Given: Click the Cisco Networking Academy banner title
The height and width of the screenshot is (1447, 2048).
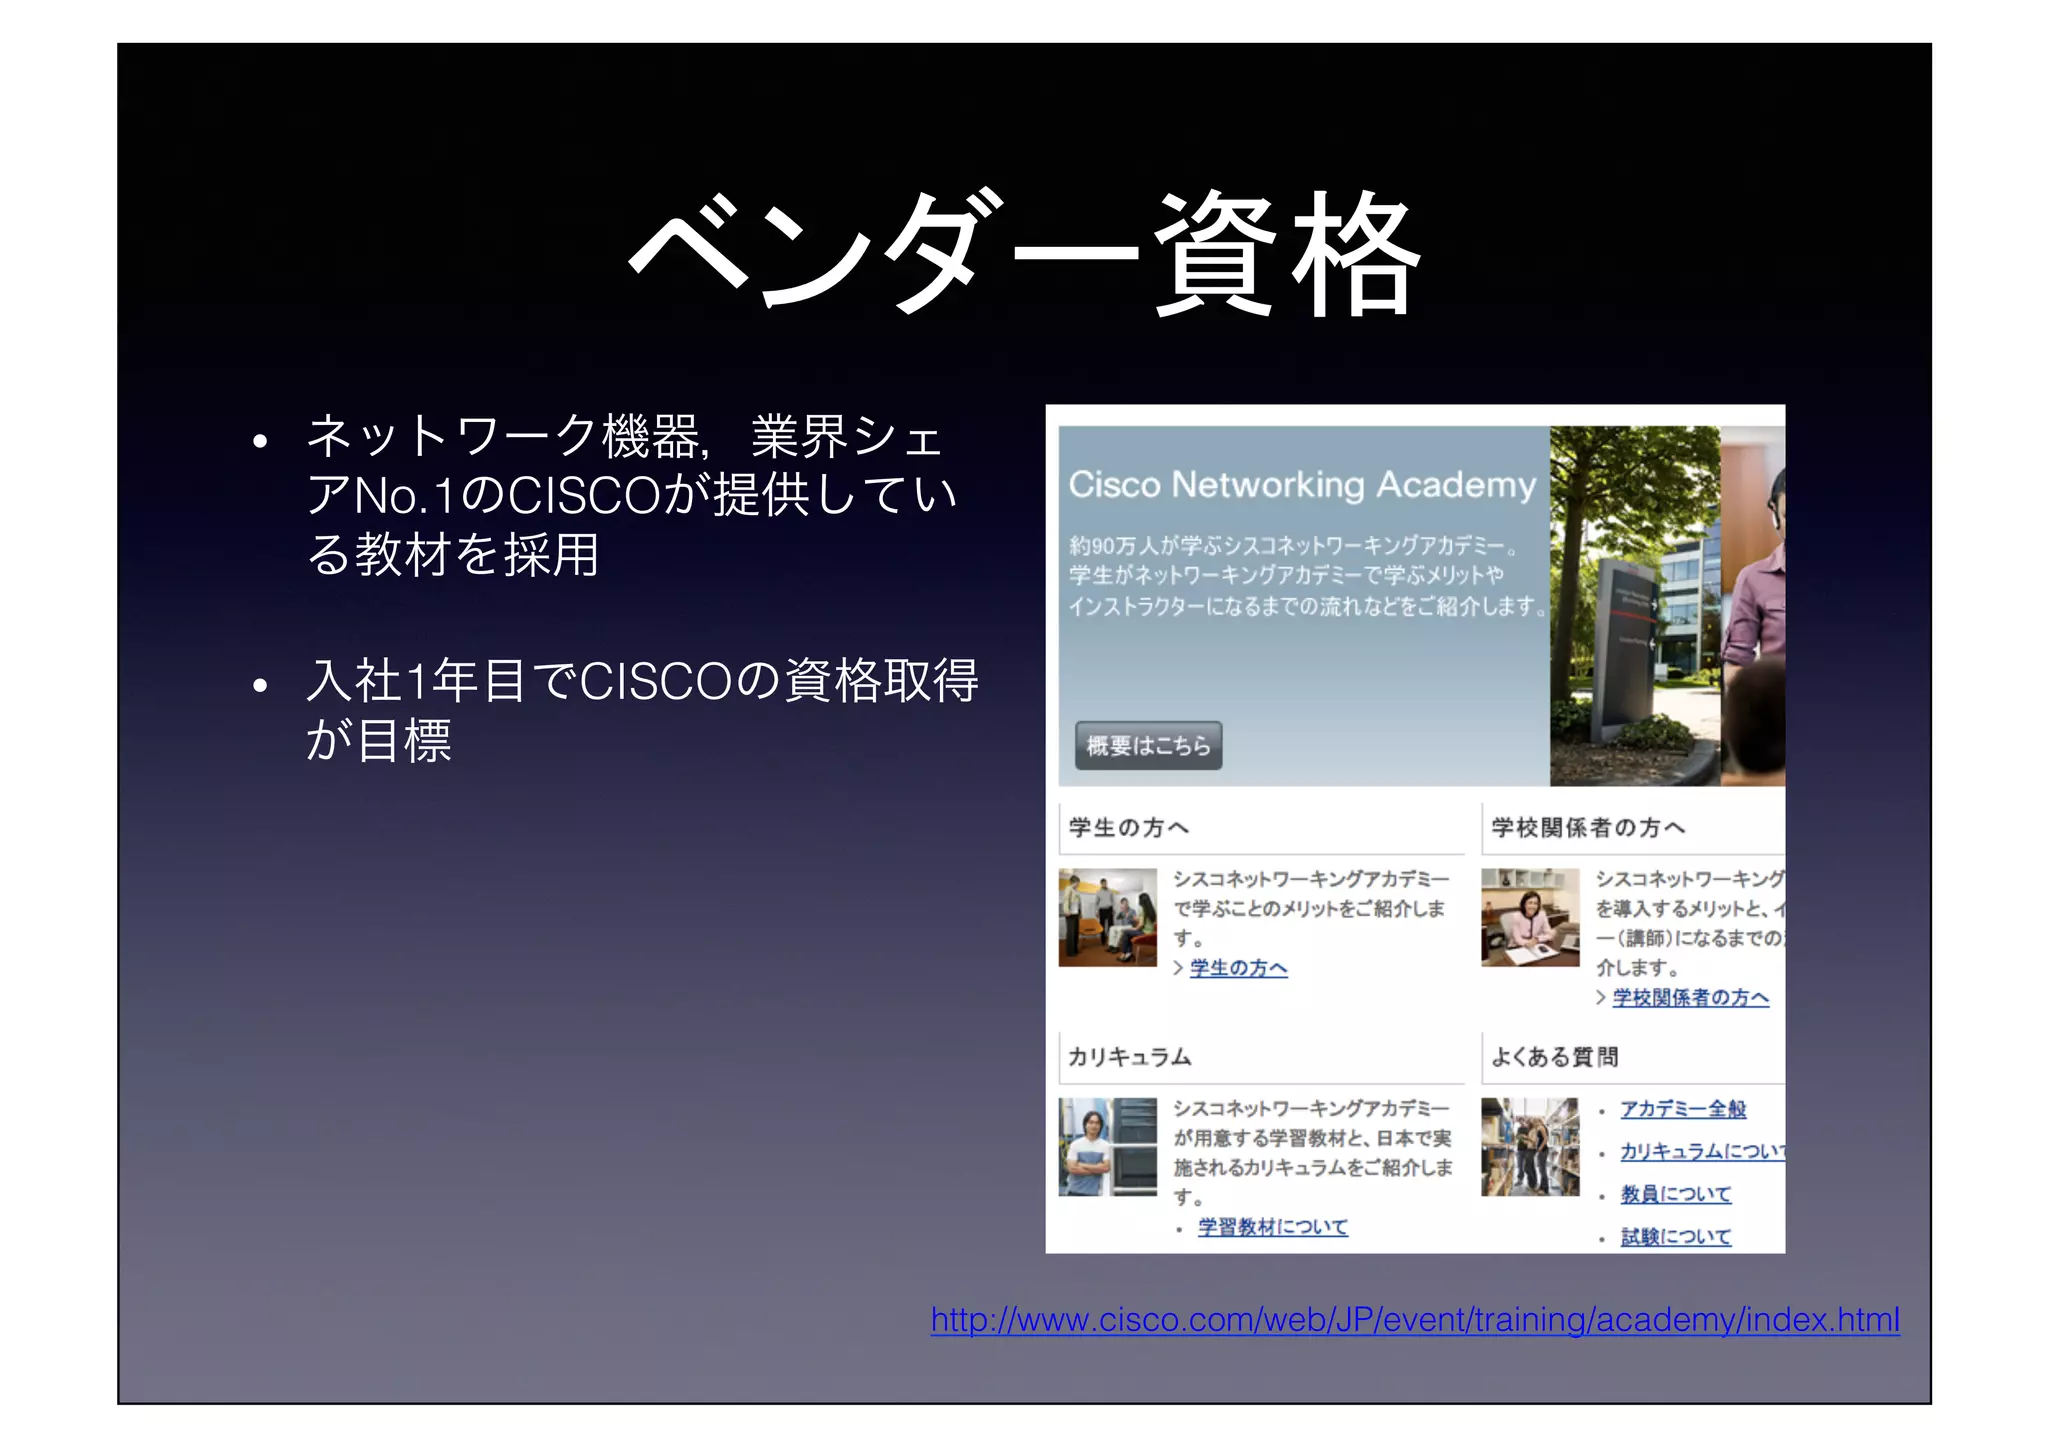Looking at the screenshot, I should pos(1302,485).
